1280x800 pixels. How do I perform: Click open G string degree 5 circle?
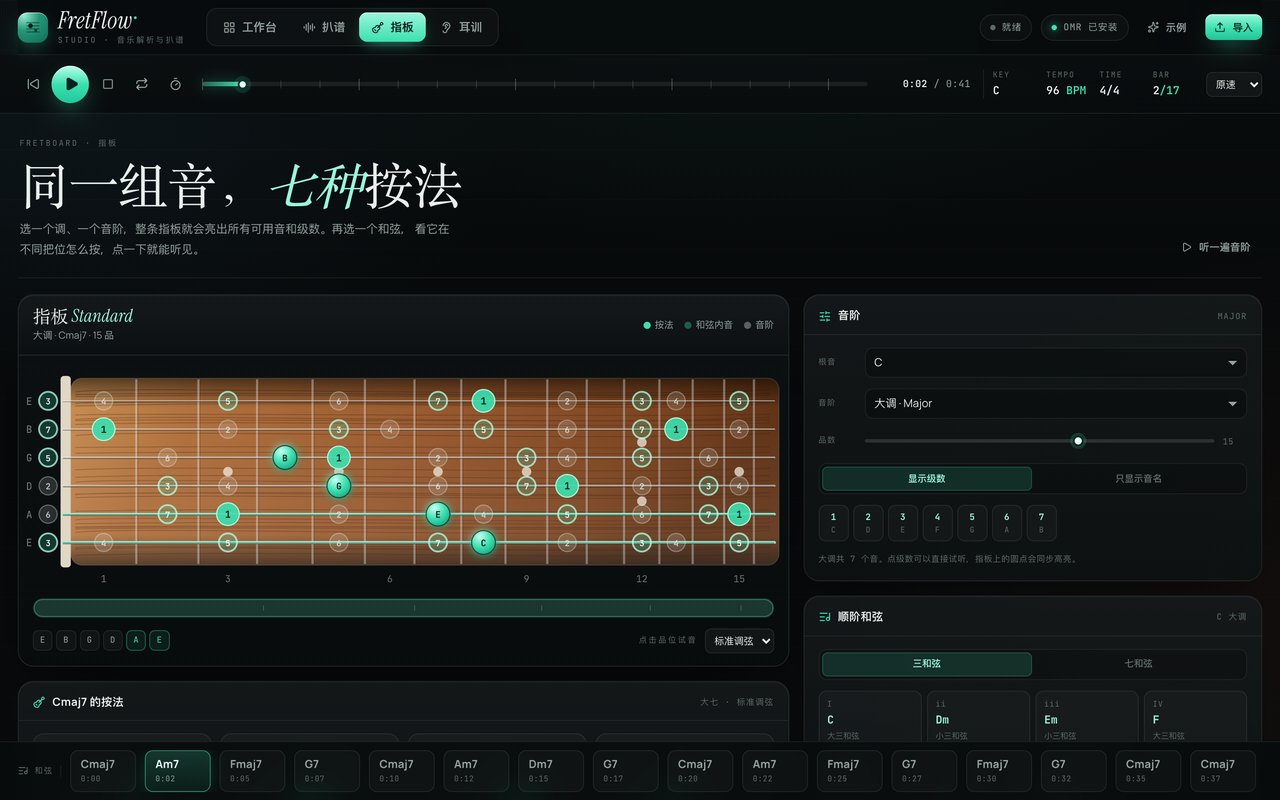point(48,458)
